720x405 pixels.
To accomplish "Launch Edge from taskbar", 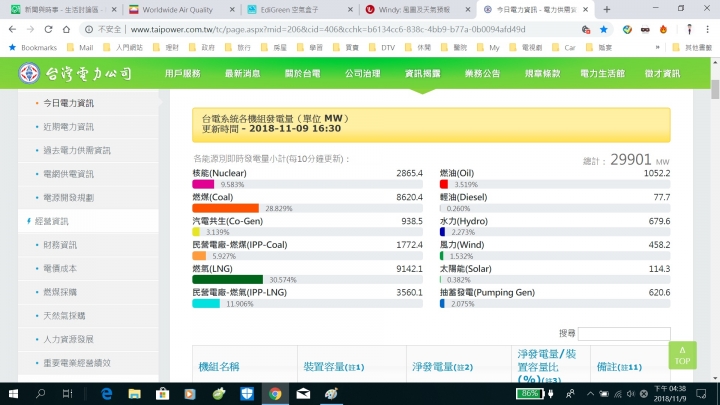I will pos(107,394).
